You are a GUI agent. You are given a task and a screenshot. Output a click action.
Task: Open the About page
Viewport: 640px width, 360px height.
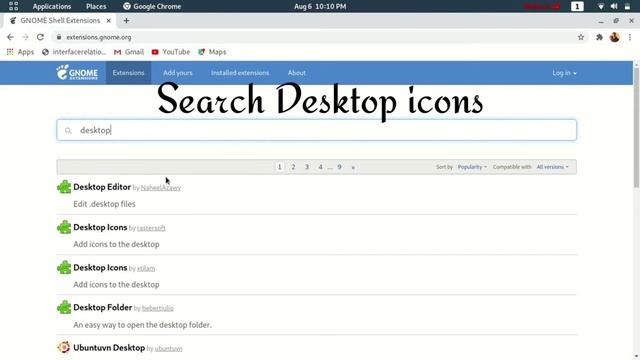[297, 73]
